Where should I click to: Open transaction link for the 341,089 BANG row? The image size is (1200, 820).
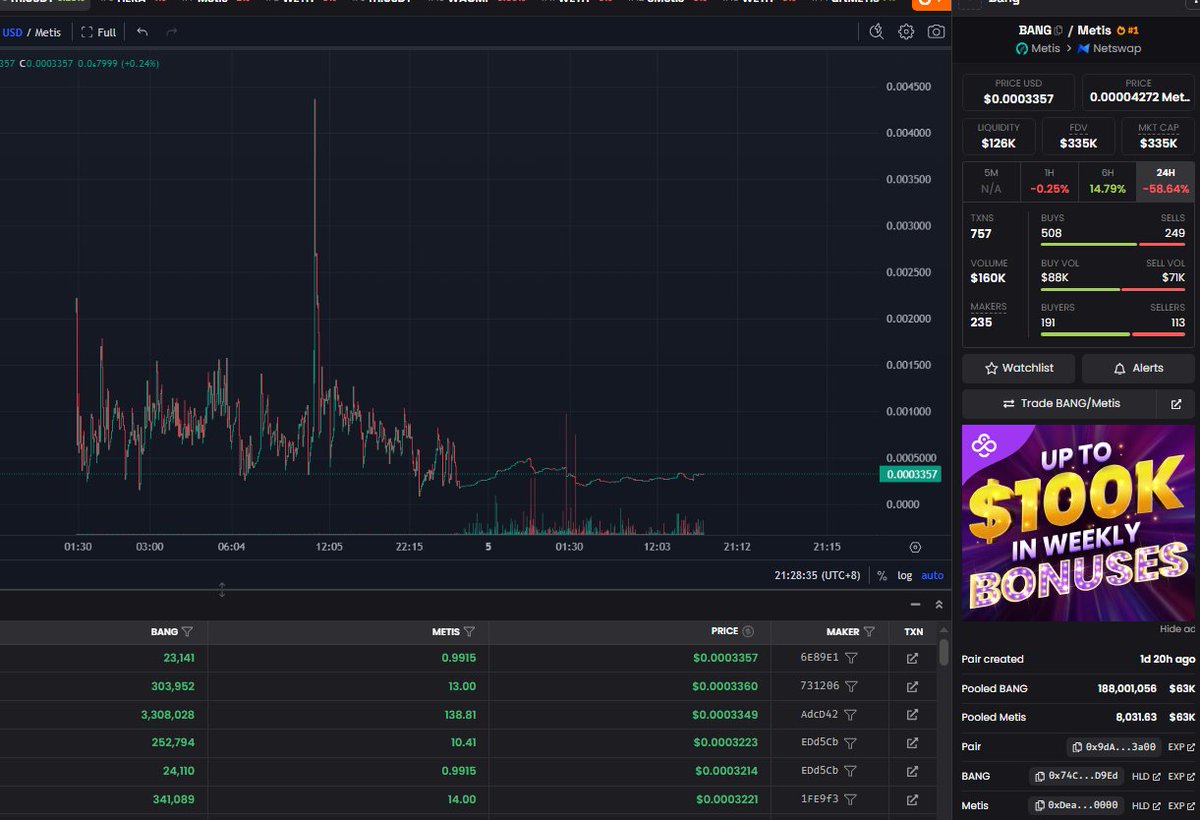pos(912,800)
